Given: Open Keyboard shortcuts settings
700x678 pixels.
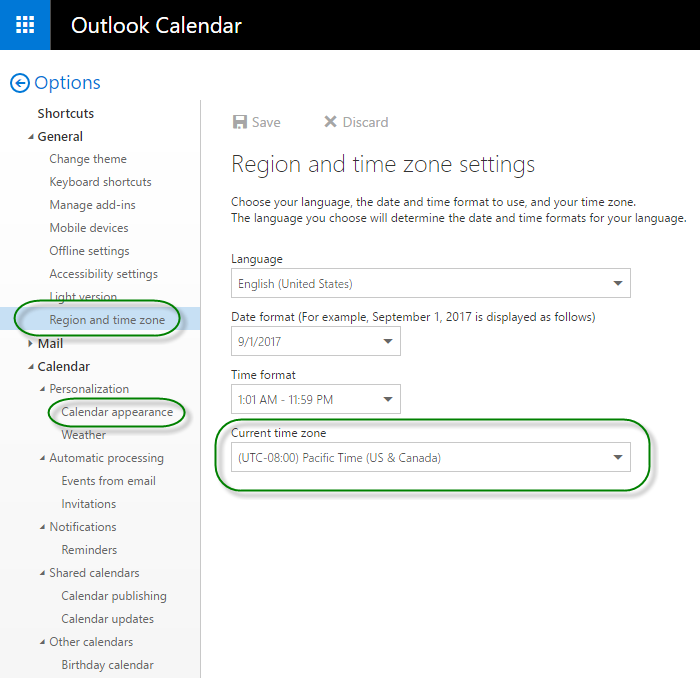Looking at the screenshot, I should (x=100, y=182).
